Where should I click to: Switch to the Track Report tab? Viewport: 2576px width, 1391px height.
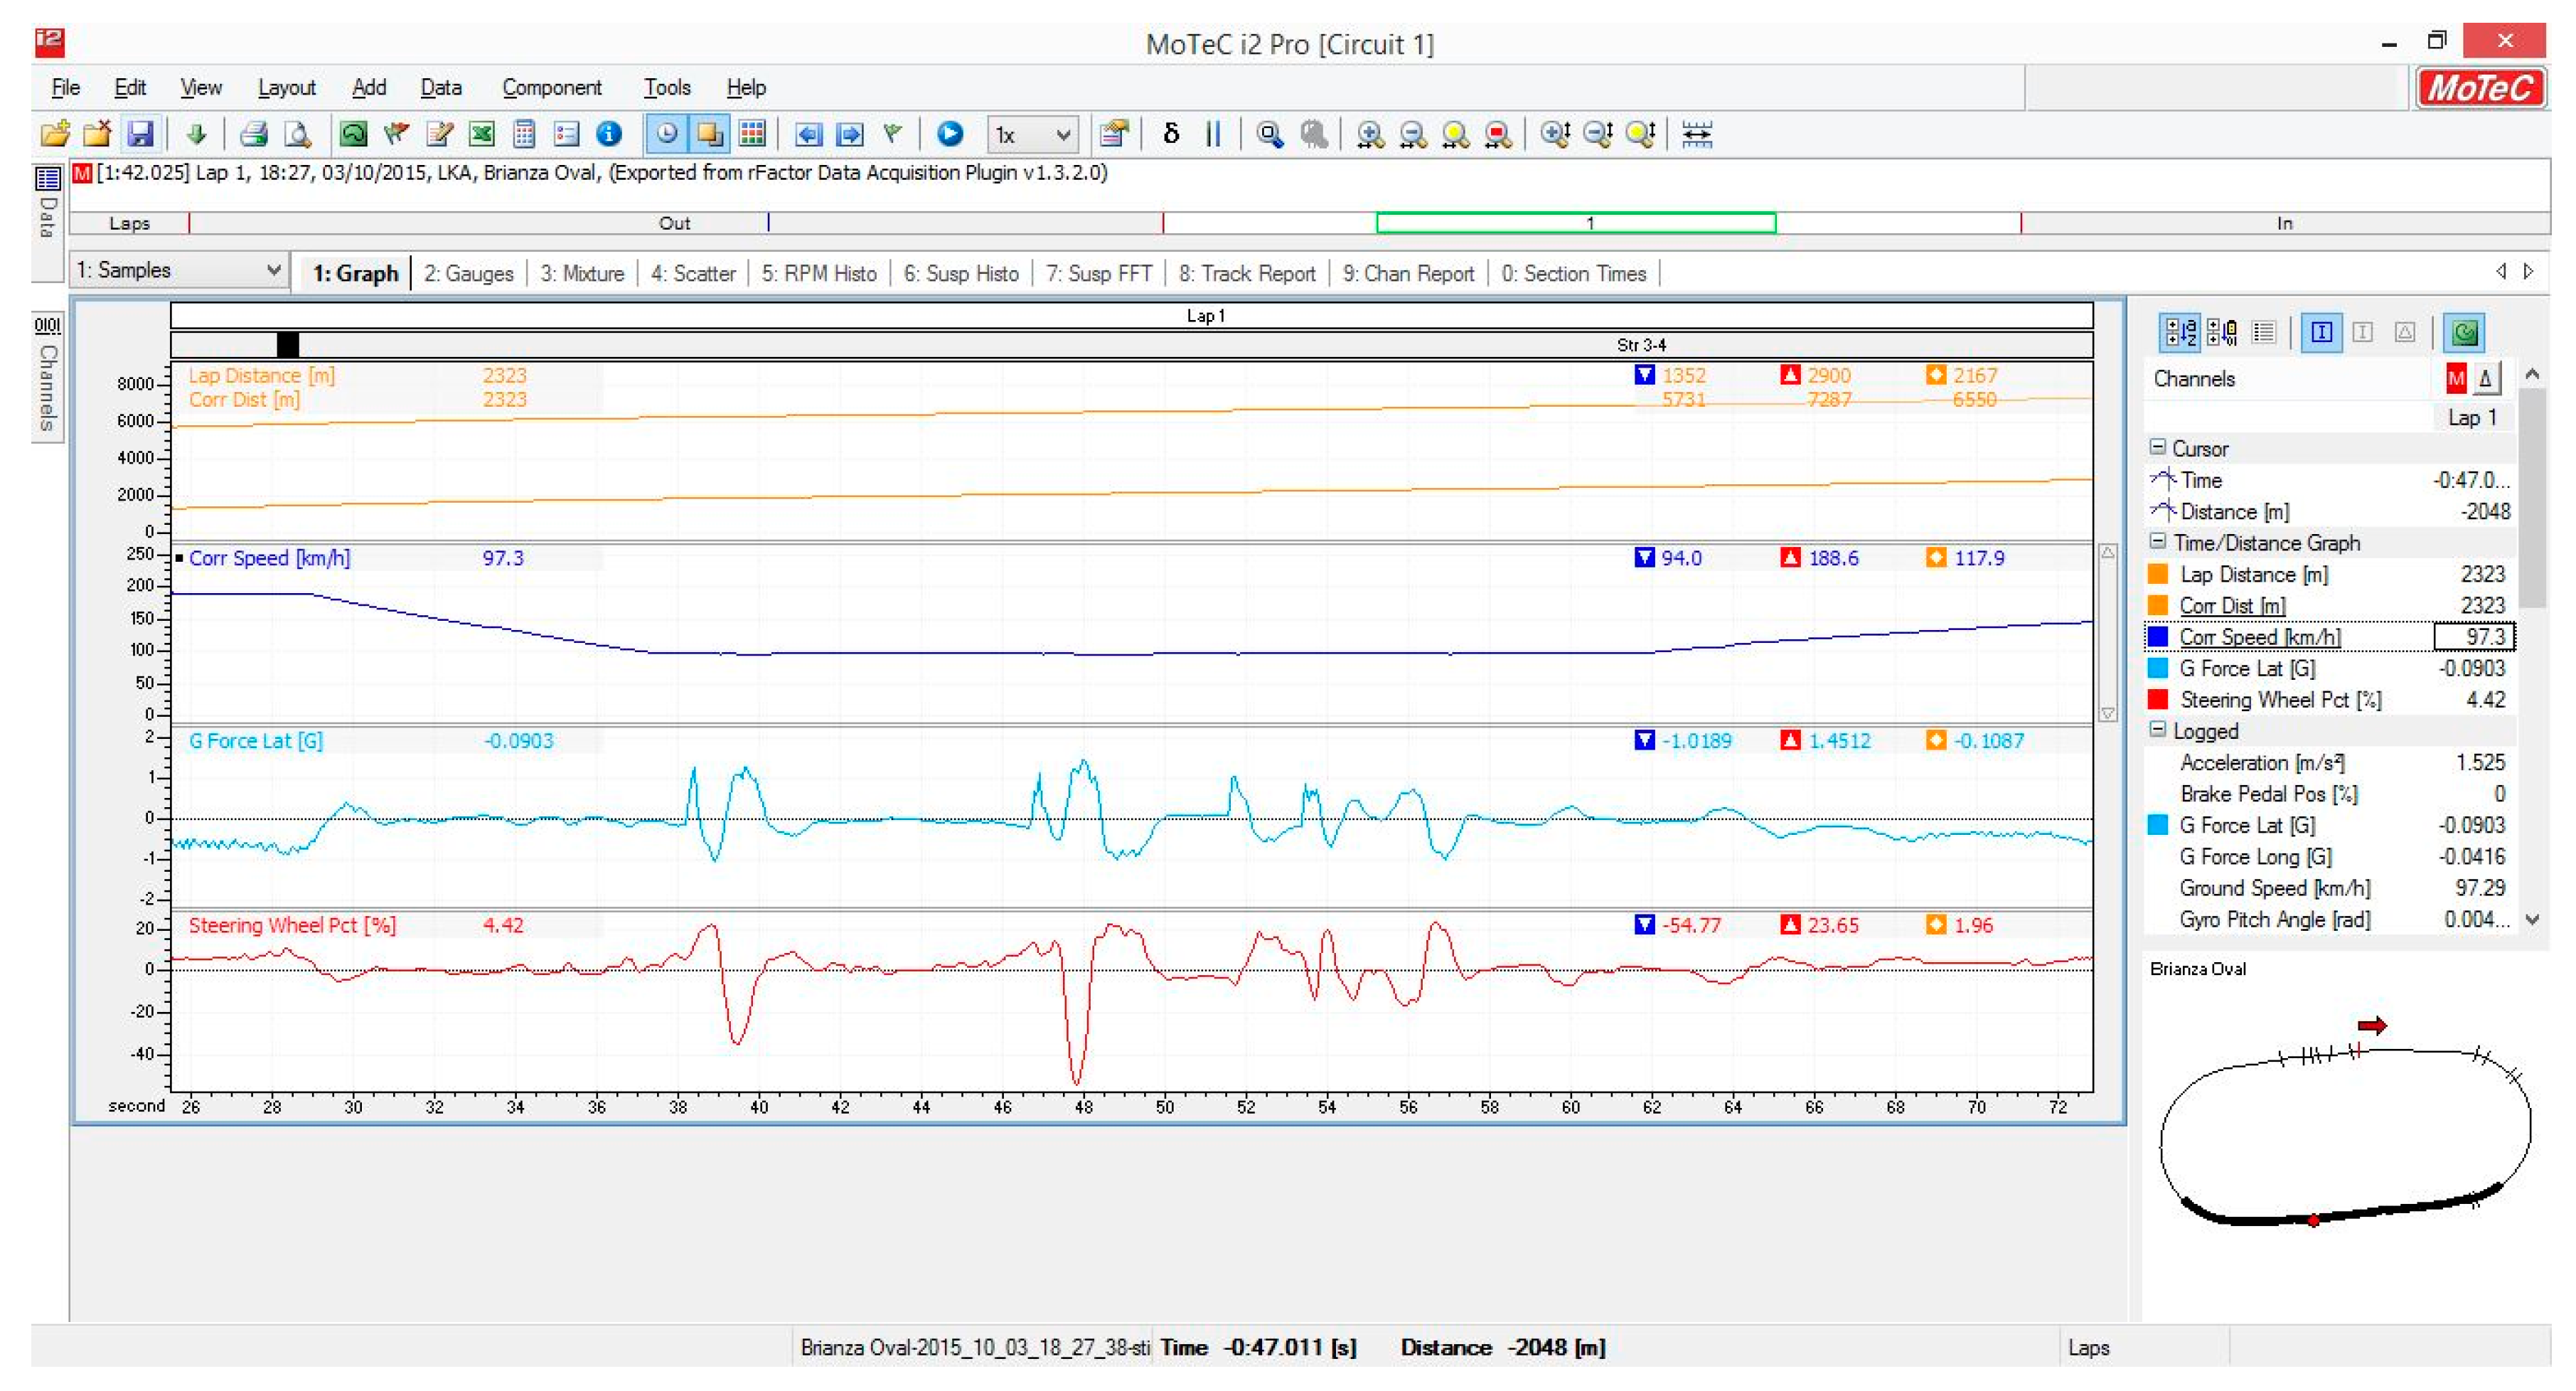click(1246, 273)
